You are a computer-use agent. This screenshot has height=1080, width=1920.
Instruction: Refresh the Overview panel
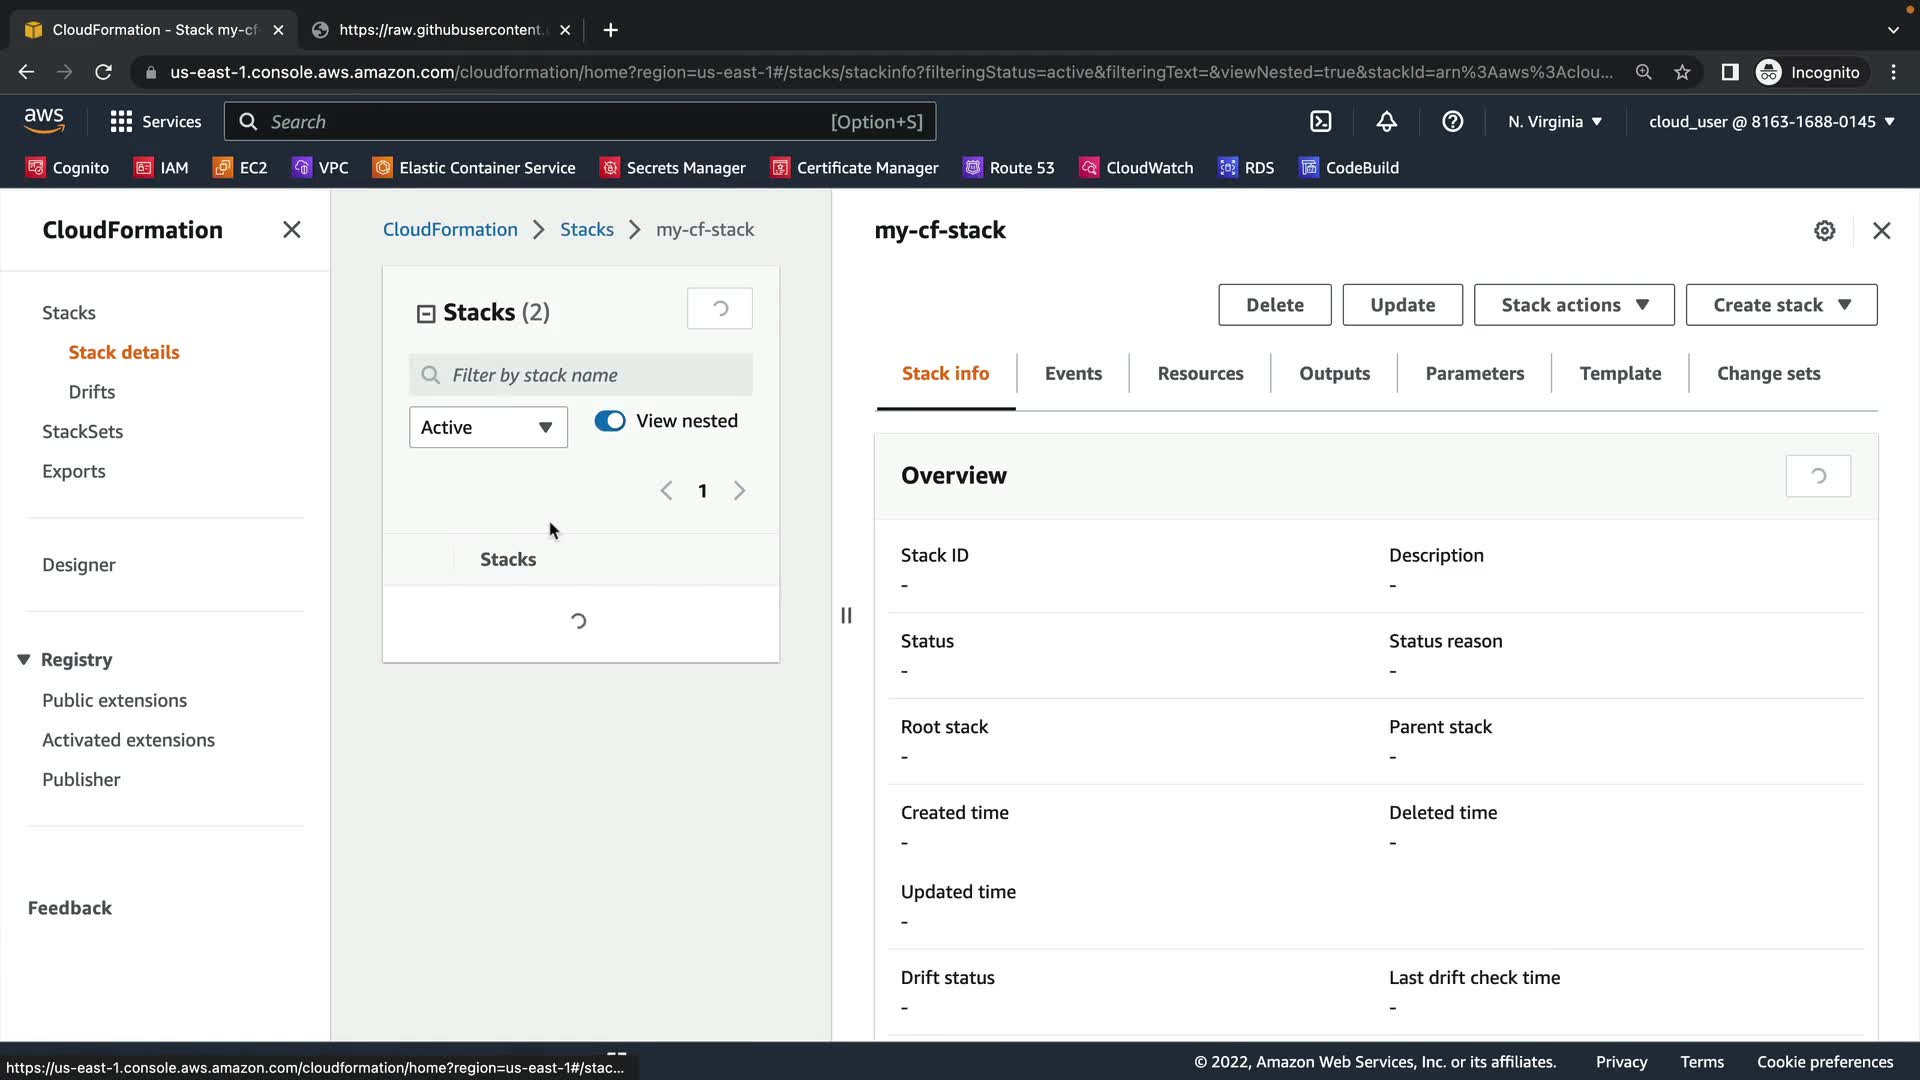[1817, 476]
